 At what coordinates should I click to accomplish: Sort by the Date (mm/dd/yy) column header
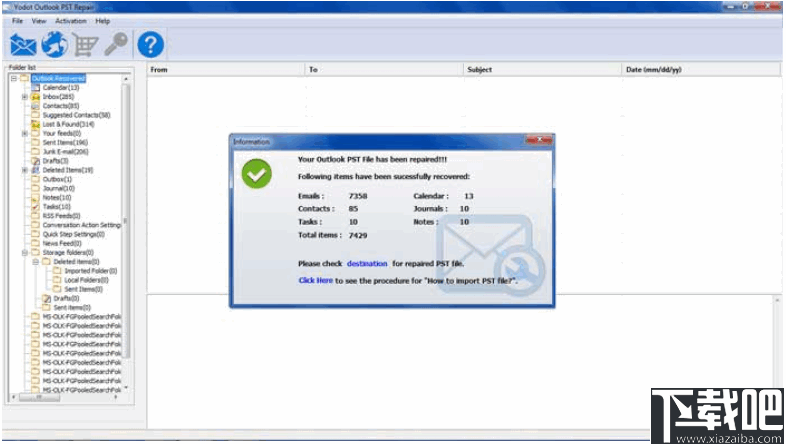pos(702,70)
